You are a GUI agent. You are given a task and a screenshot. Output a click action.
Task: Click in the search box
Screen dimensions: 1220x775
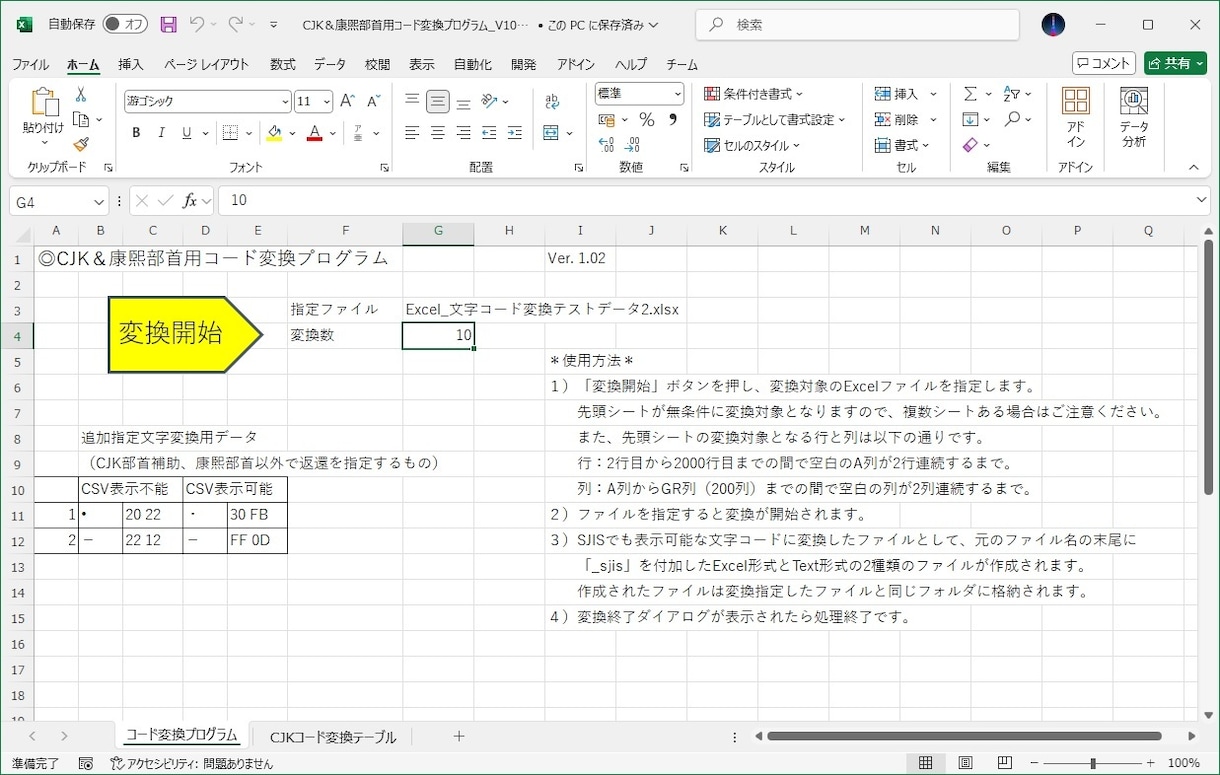857,24
